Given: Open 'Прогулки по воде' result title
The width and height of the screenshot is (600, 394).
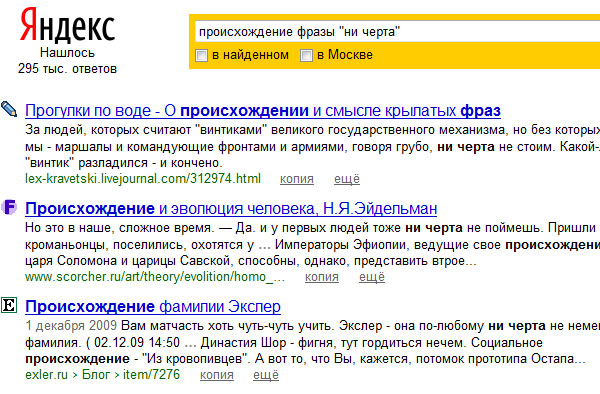Looking at the screenshot, I should (x=262, y=111).
